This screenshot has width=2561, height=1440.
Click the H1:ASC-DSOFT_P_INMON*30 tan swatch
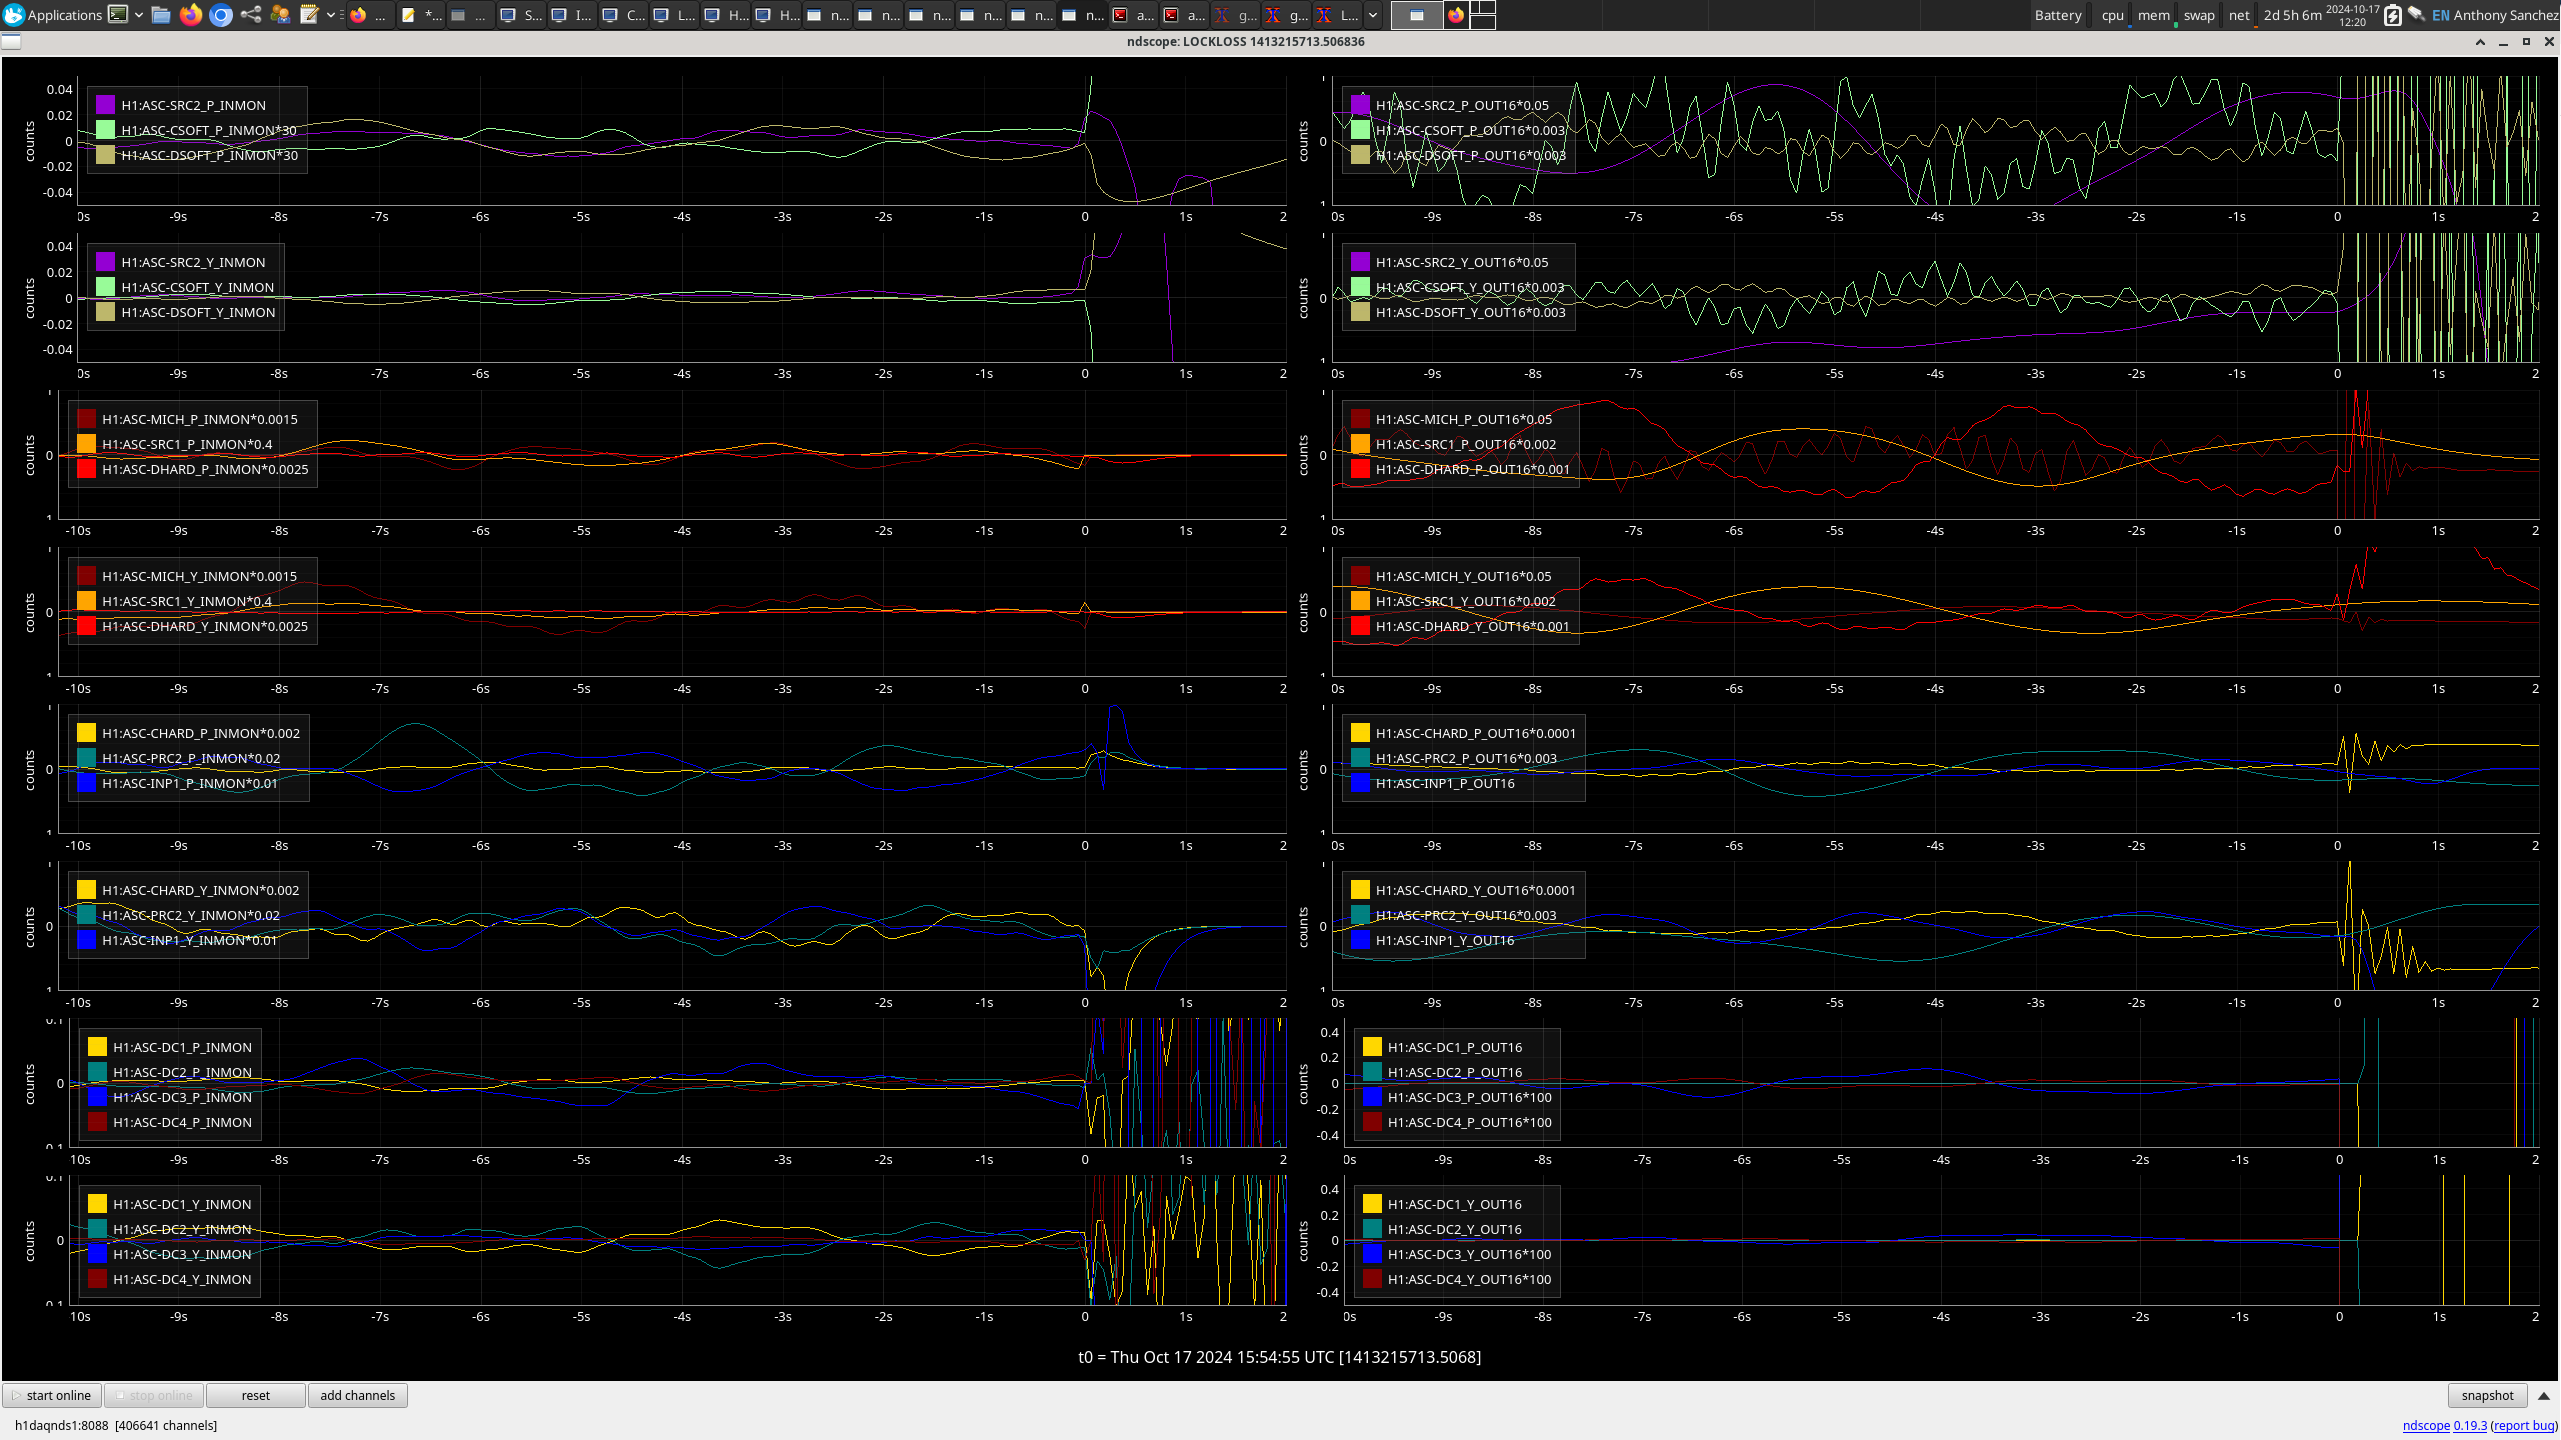coord(106,154)
